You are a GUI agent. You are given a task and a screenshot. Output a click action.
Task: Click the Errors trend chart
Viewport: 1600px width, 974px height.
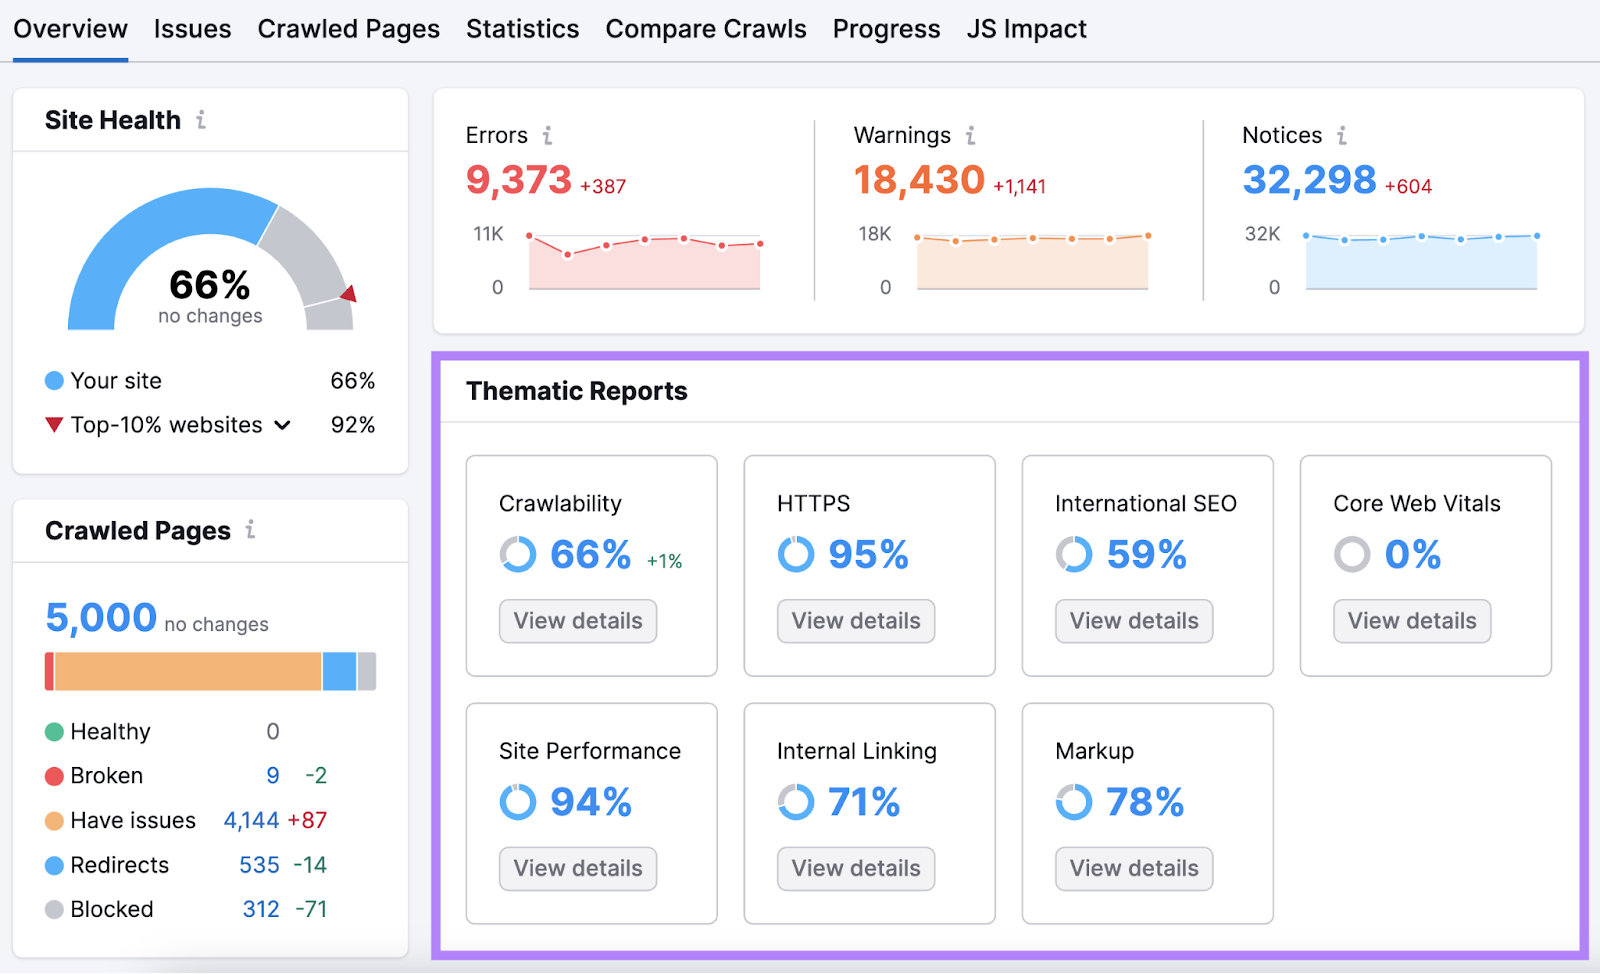click(x=644, y=262)
